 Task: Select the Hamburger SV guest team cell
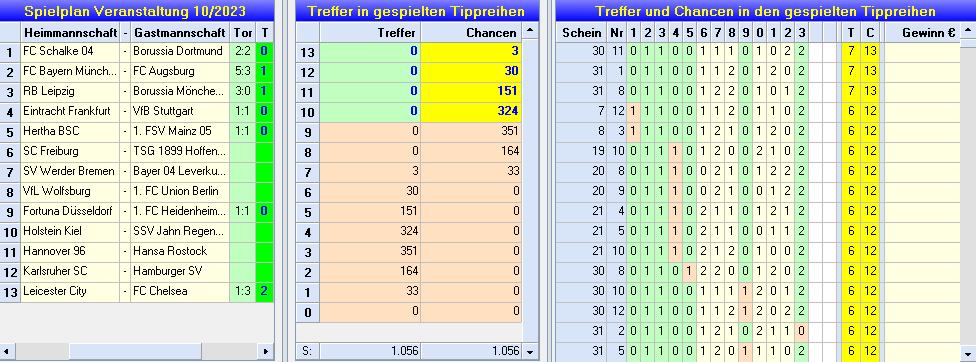click(179, 272)
